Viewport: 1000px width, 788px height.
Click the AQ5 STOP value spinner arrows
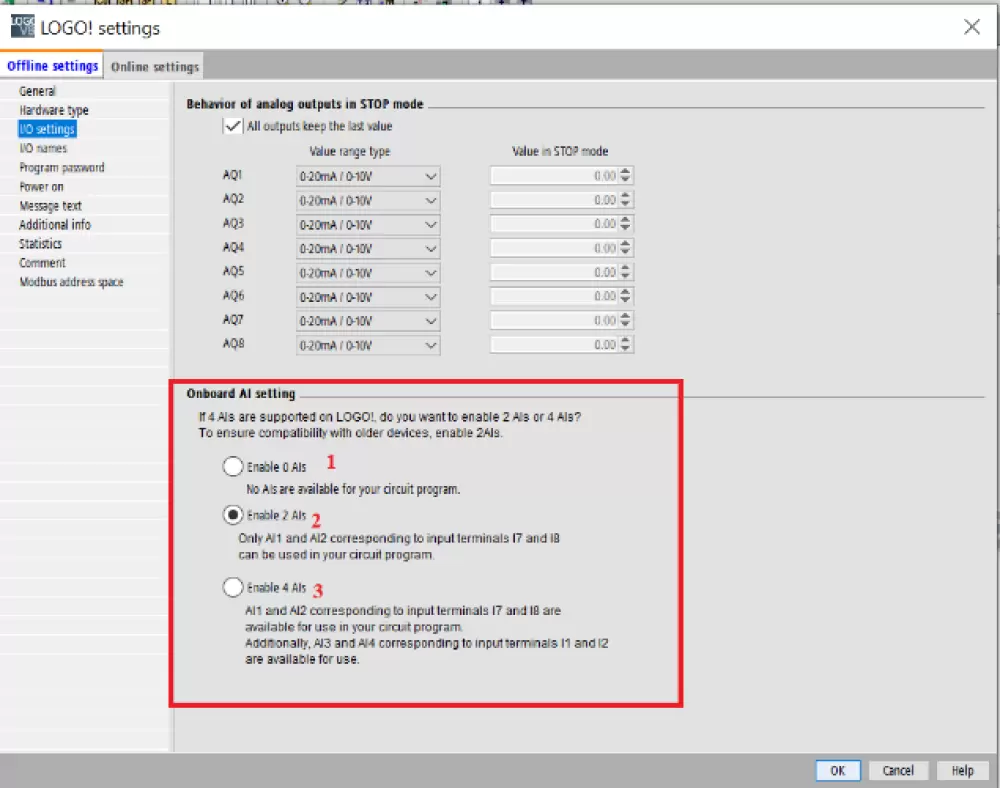(625, 272)
